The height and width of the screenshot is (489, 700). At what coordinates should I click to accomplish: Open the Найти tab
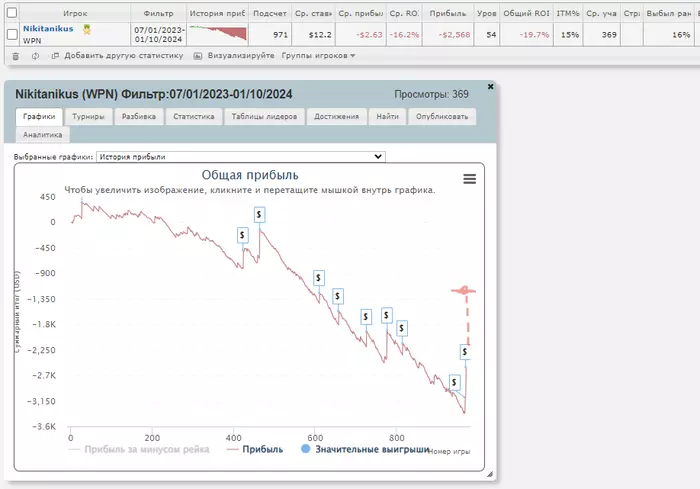387,117
